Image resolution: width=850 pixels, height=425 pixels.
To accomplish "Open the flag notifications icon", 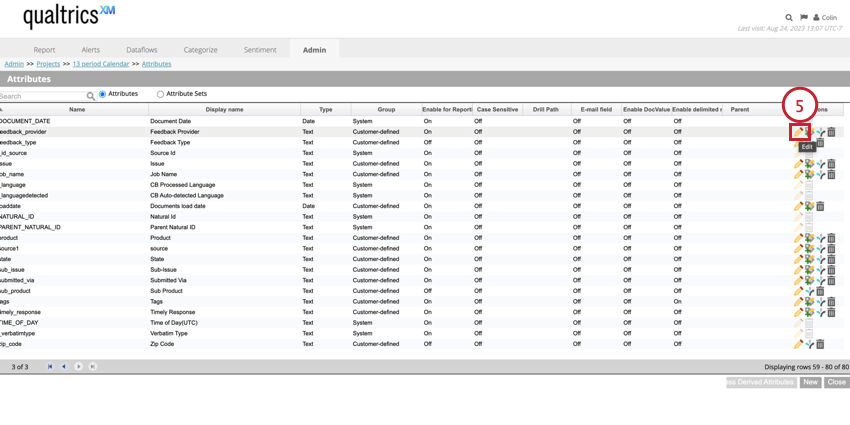I will [803, 17].
